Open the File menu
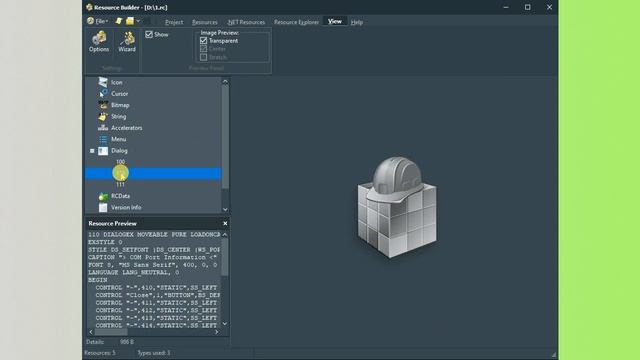This screenshot has width=640, height=360. (x=98, y=21)
